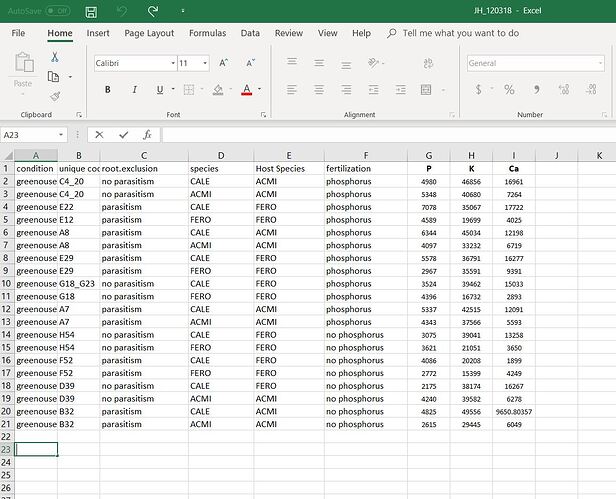Click the Ca header cell
The height and width of the screenshot is (499, 616).
514,169
